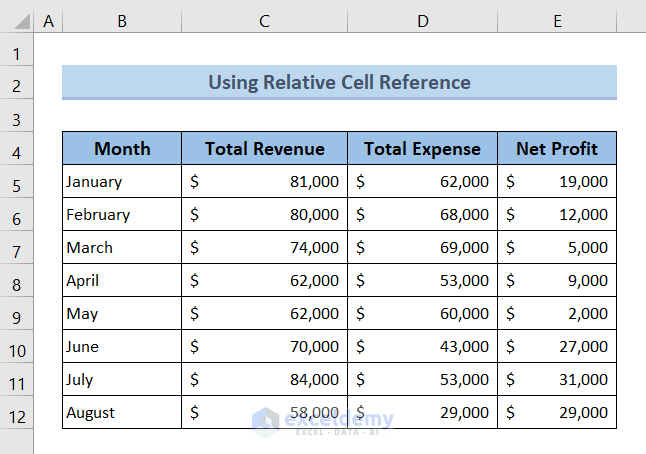Screen dimensions: 646x454
Task: Click the 'Total Expense' header cell
Action: (422, 149)
